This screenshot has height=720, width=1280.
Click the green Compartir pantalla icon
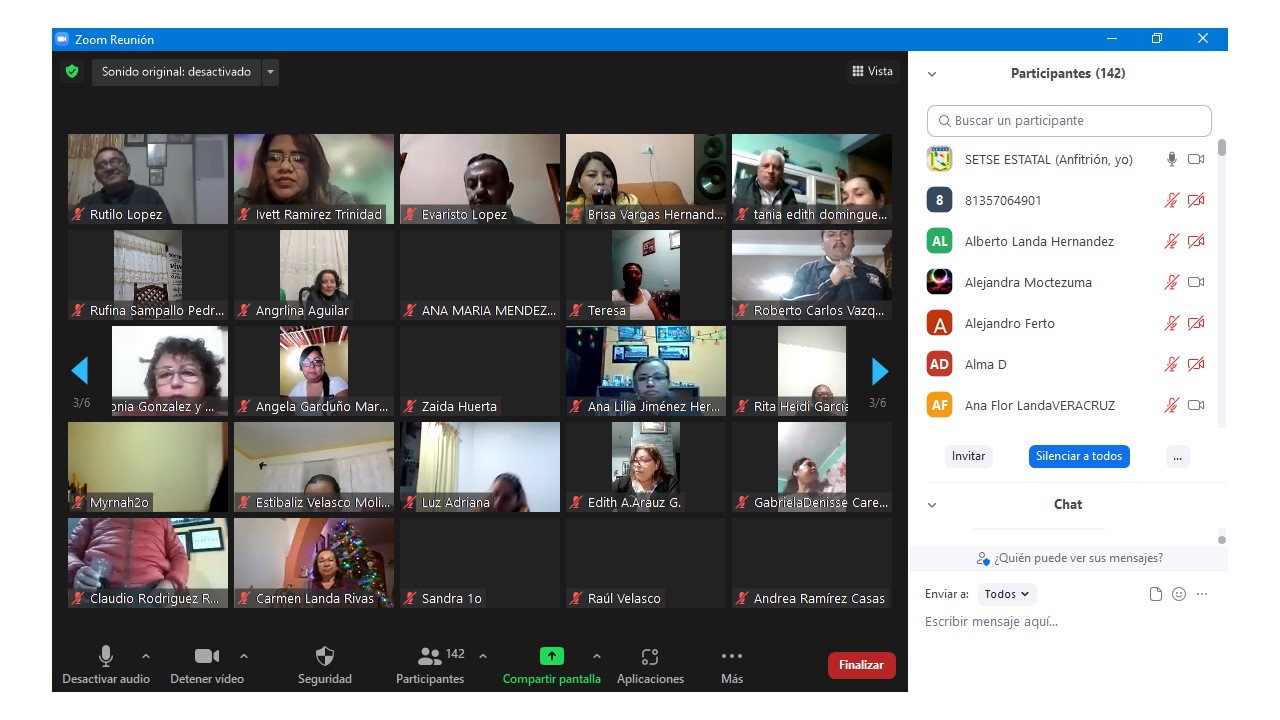point(552,656)
